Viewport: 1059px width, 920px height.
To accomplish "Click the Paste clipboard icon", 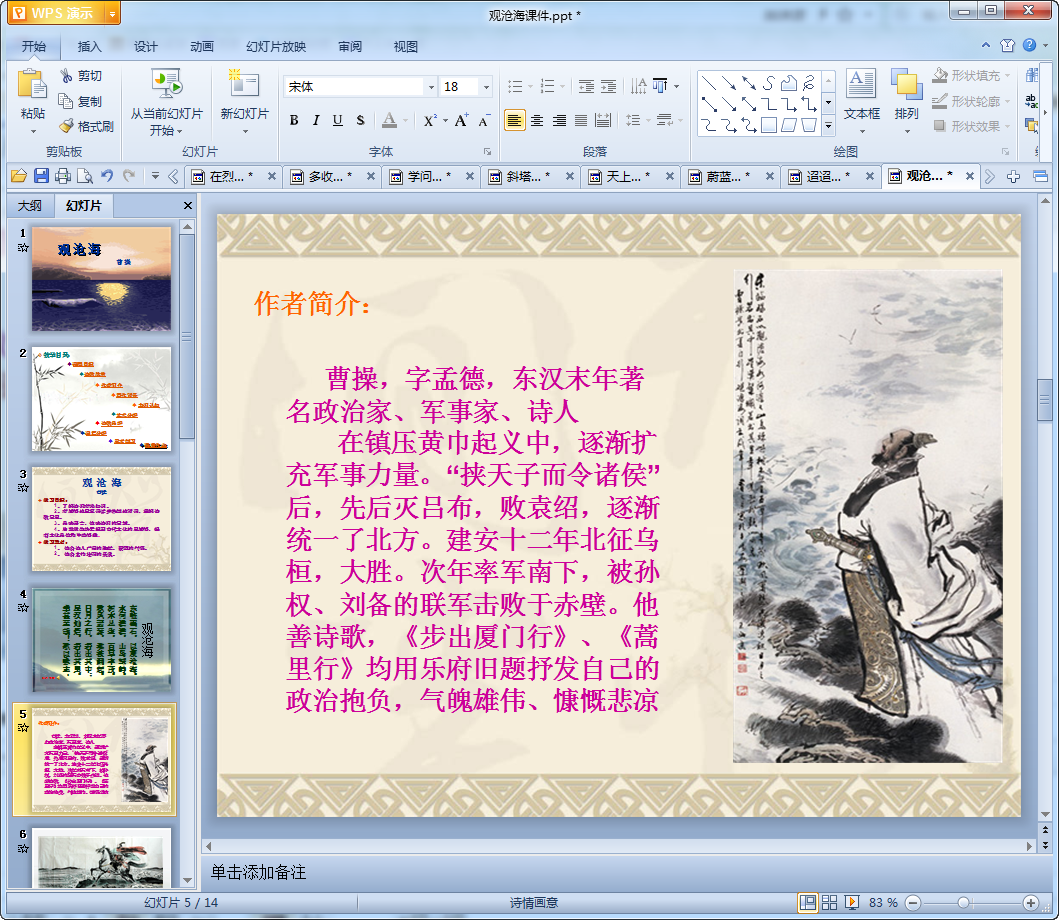I will point(32,85).
